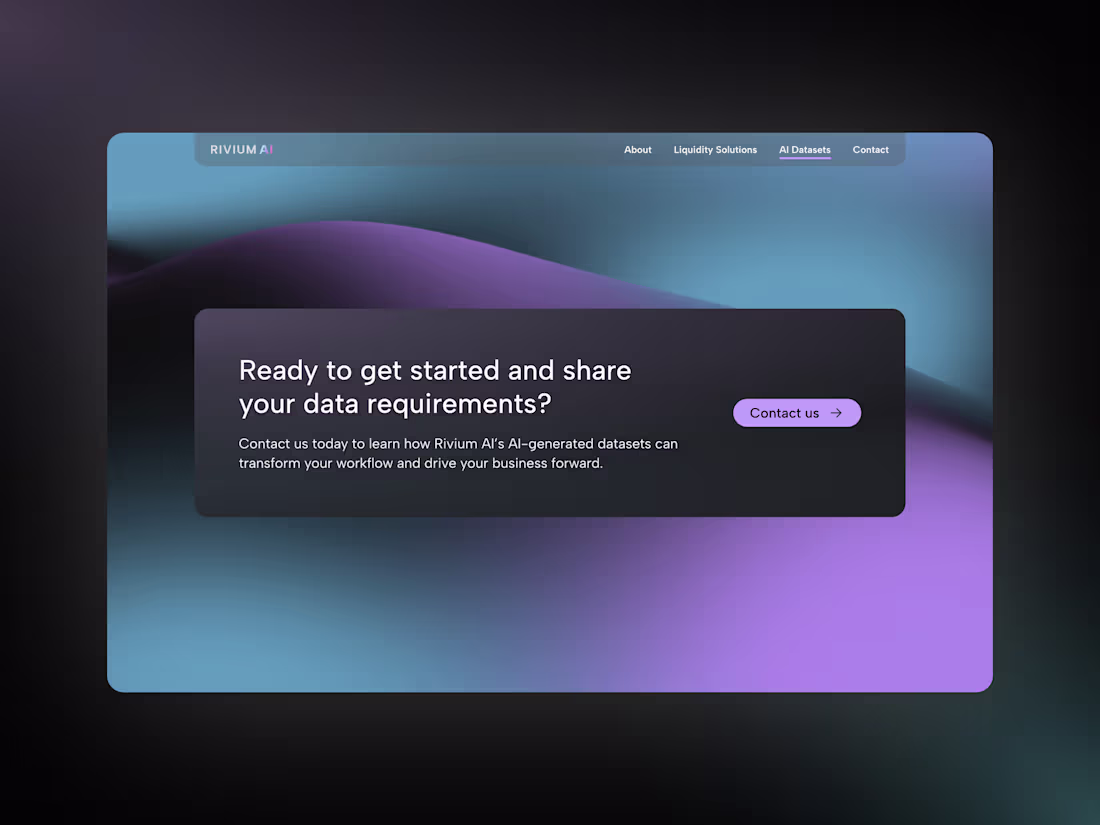
Task: Click the brand mark at top left
Action: [x=240, y=149]
